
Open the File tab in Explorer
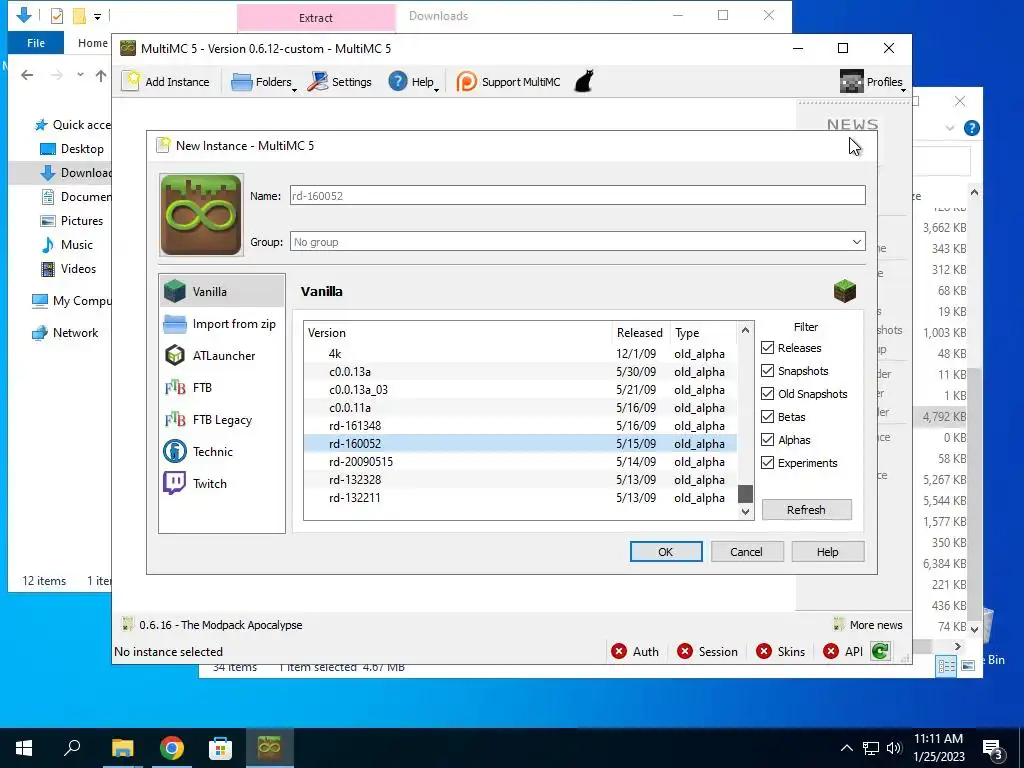pyautogui.click(x=36, y=43)
